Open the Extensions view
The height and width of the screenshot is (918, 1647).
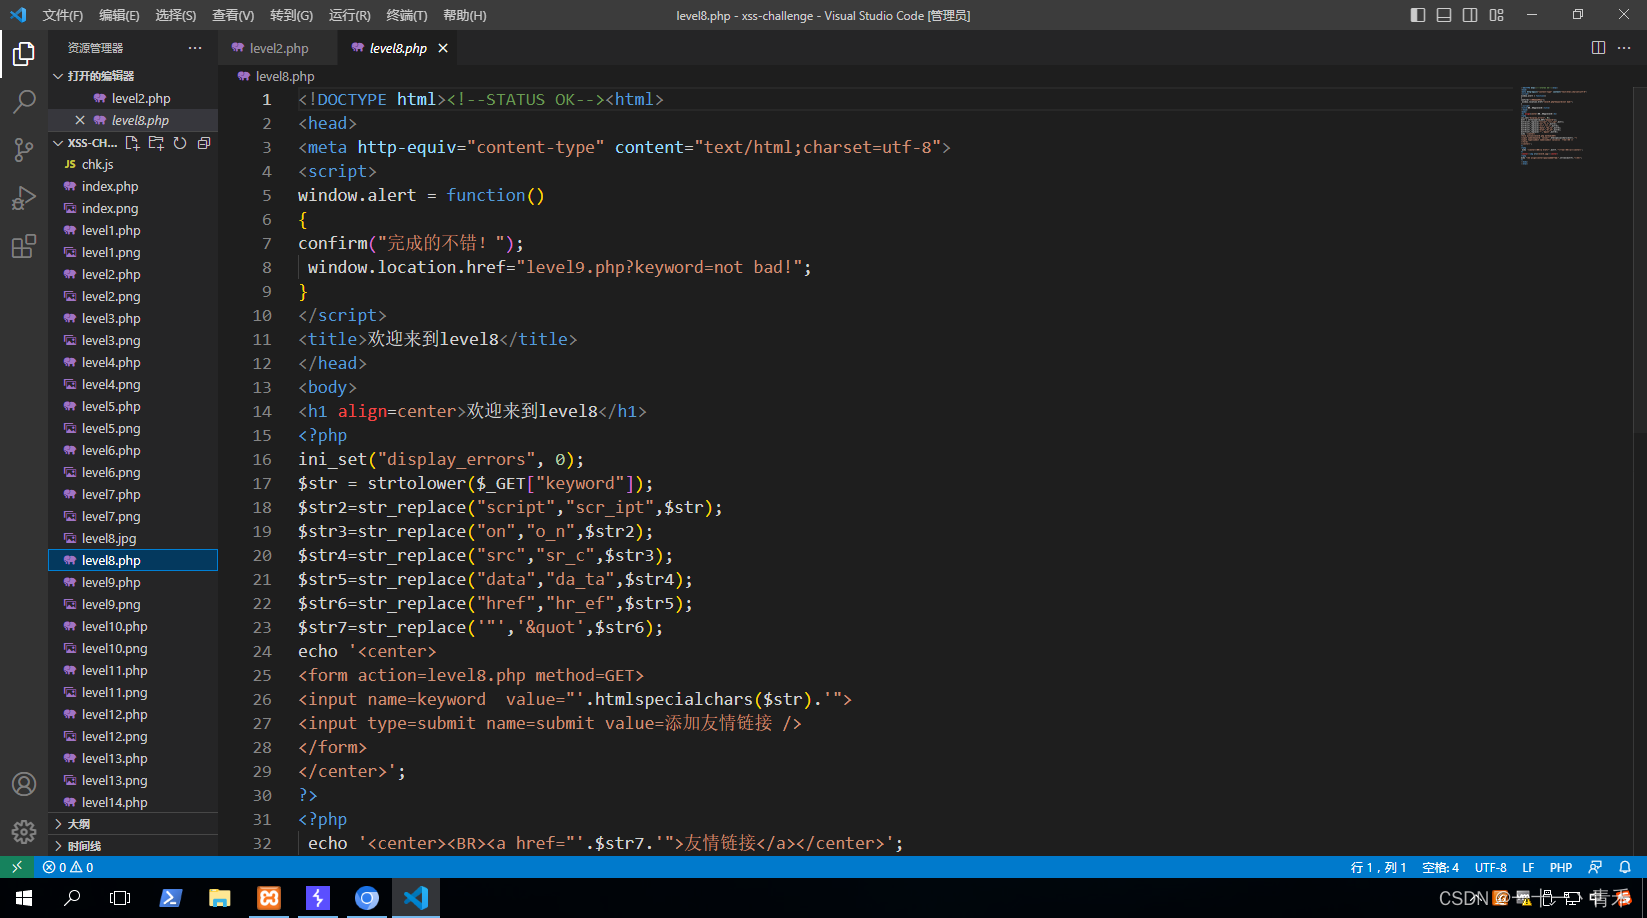coord(24,246)
